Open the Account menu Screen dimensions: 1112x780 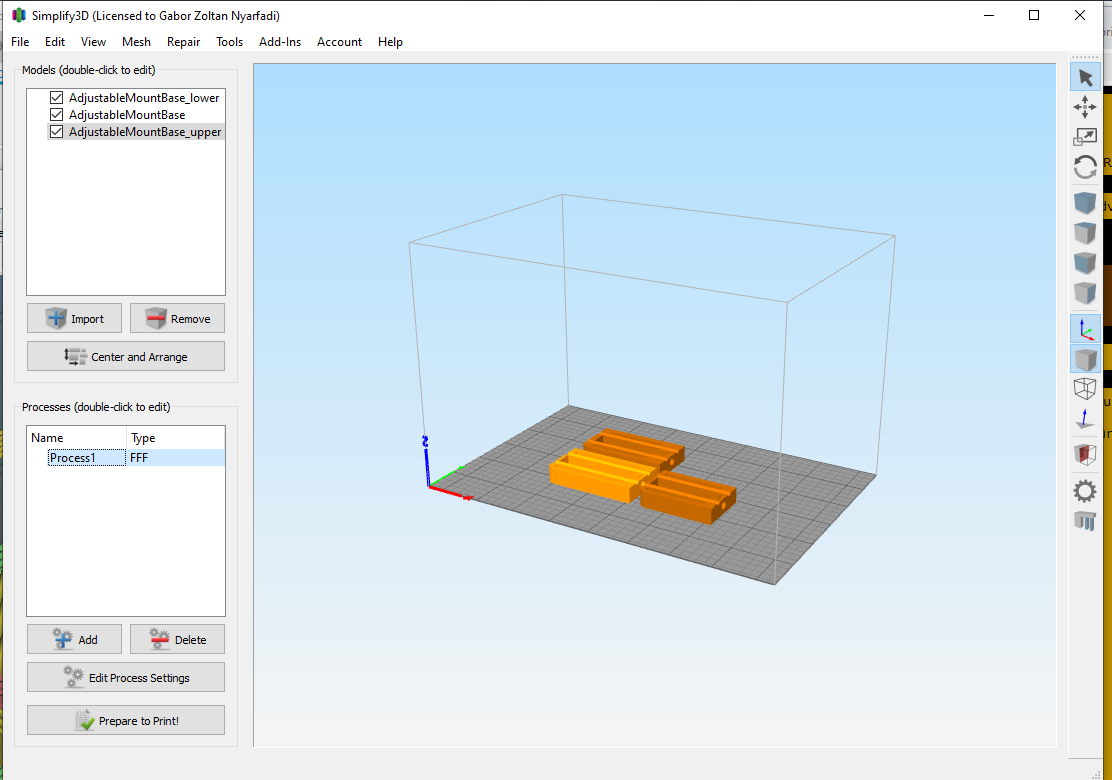[339, 42]
